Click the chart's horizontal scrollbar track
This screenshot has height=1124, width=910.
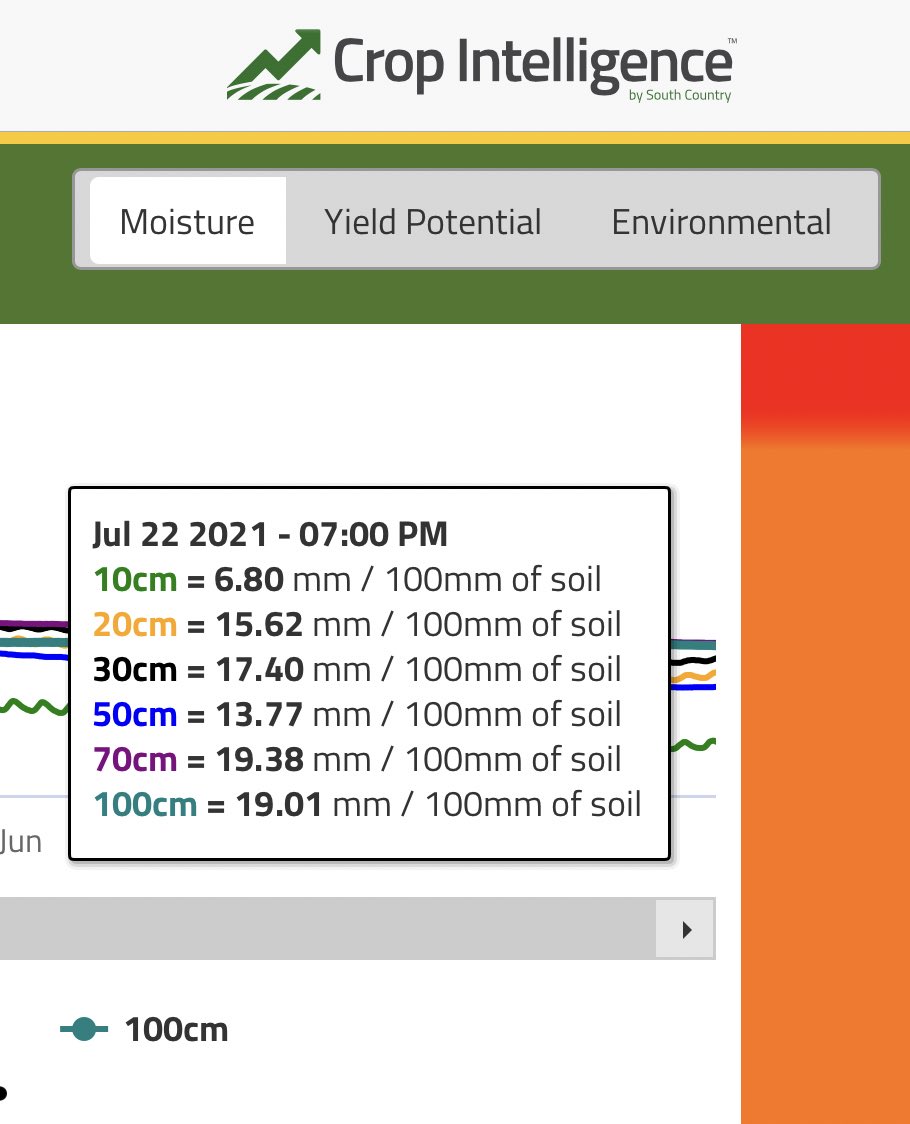click(x=328, y=929)
